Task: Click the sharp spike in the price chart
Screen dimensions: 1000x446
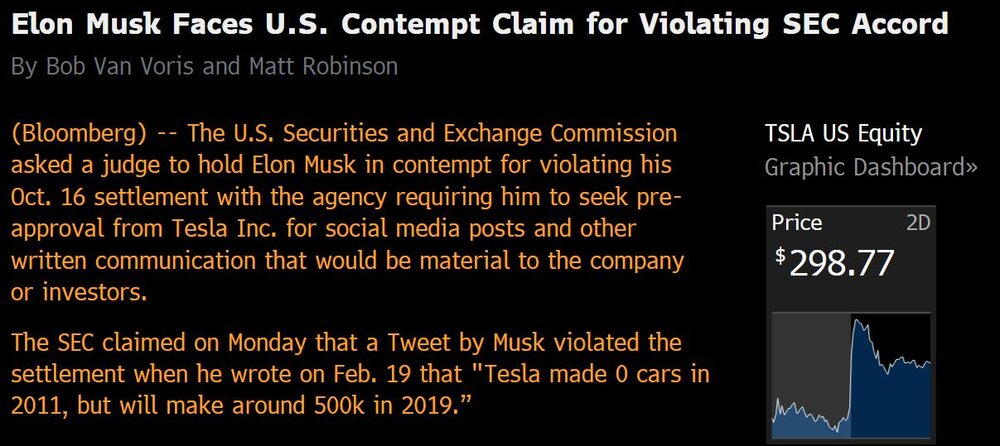Action: coord(852,330)
